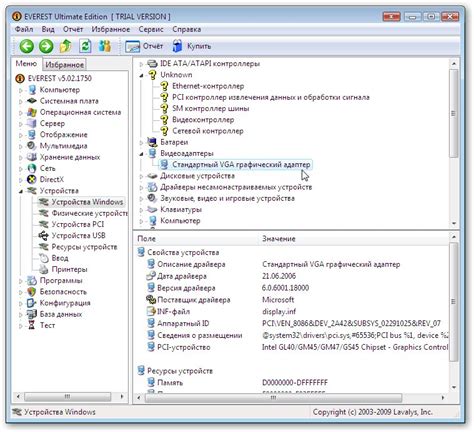This screenshot has height=432, width=474.
Task: Click the Up level arrow icon
Action: (66, 46)
